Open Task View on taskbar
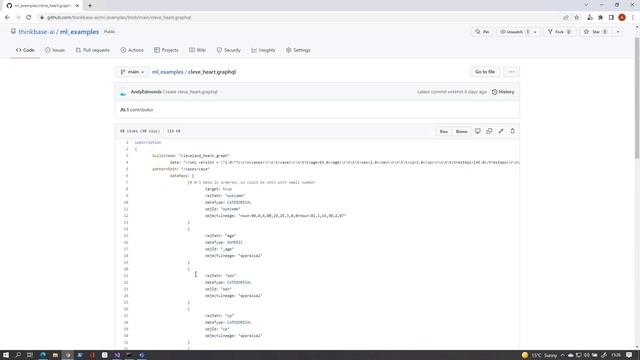The image size is (640, 360). [30, 355]
